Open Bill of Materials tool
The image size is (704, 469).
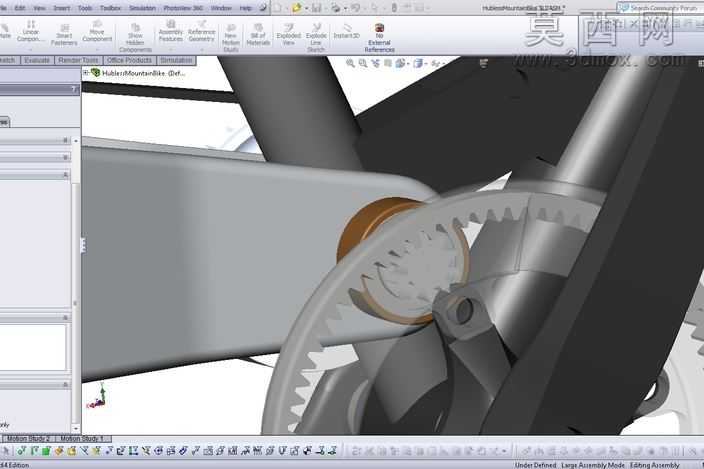coord(258,35)
